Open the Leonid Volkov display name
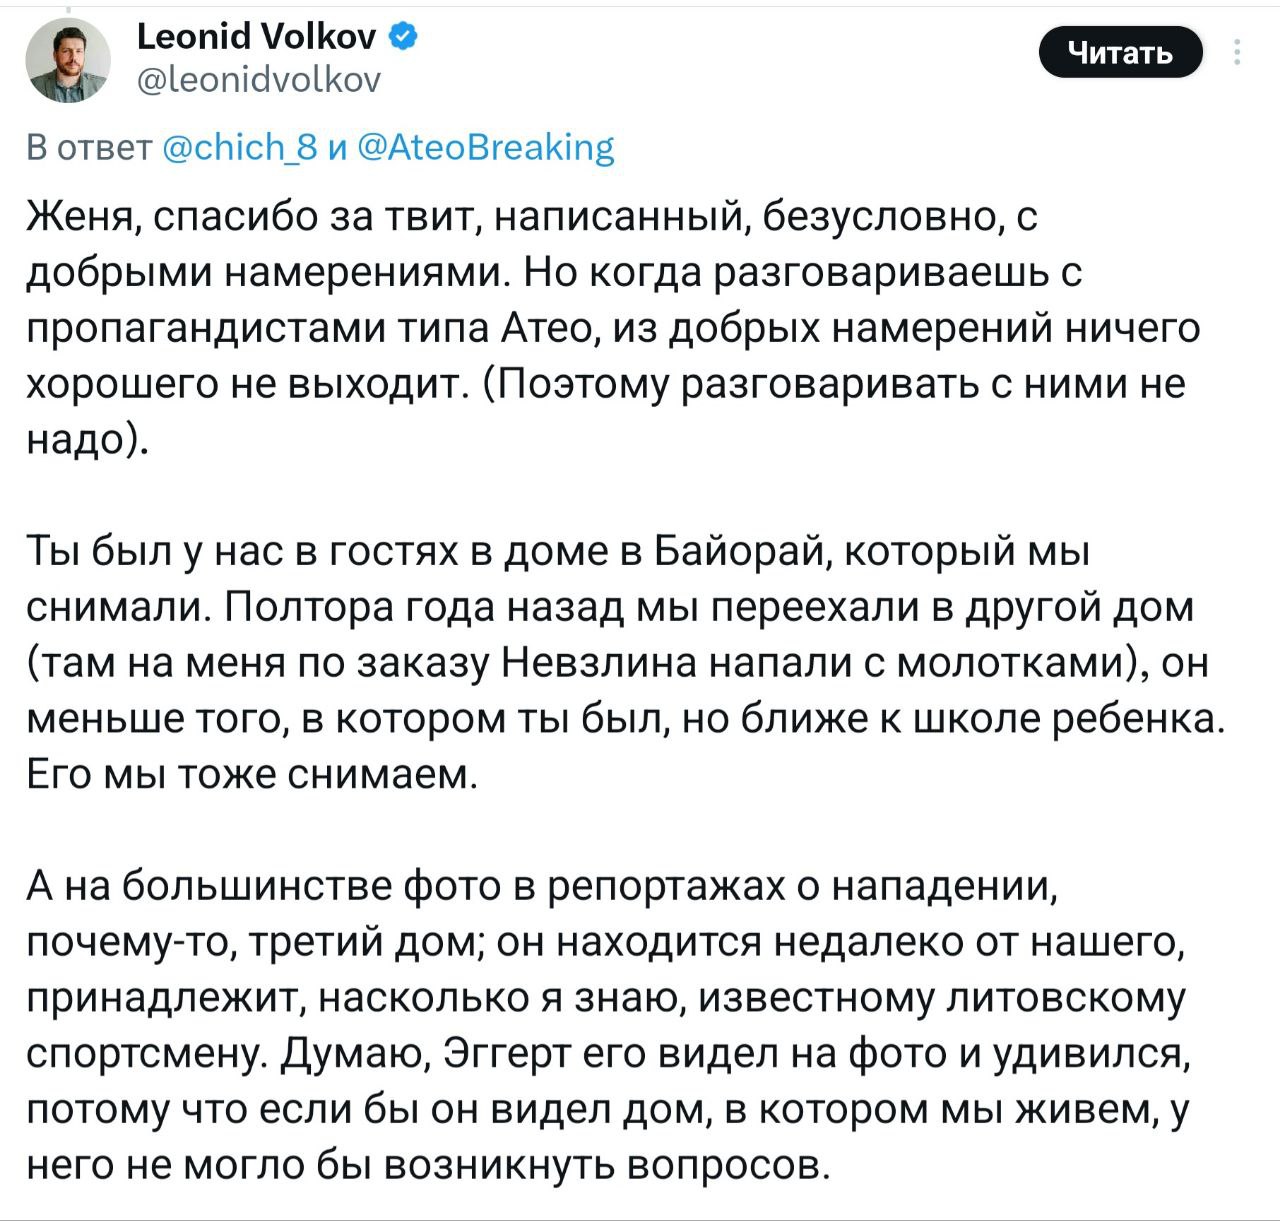The width and height of the screenshot is (1280, 1221). [256, 38]
